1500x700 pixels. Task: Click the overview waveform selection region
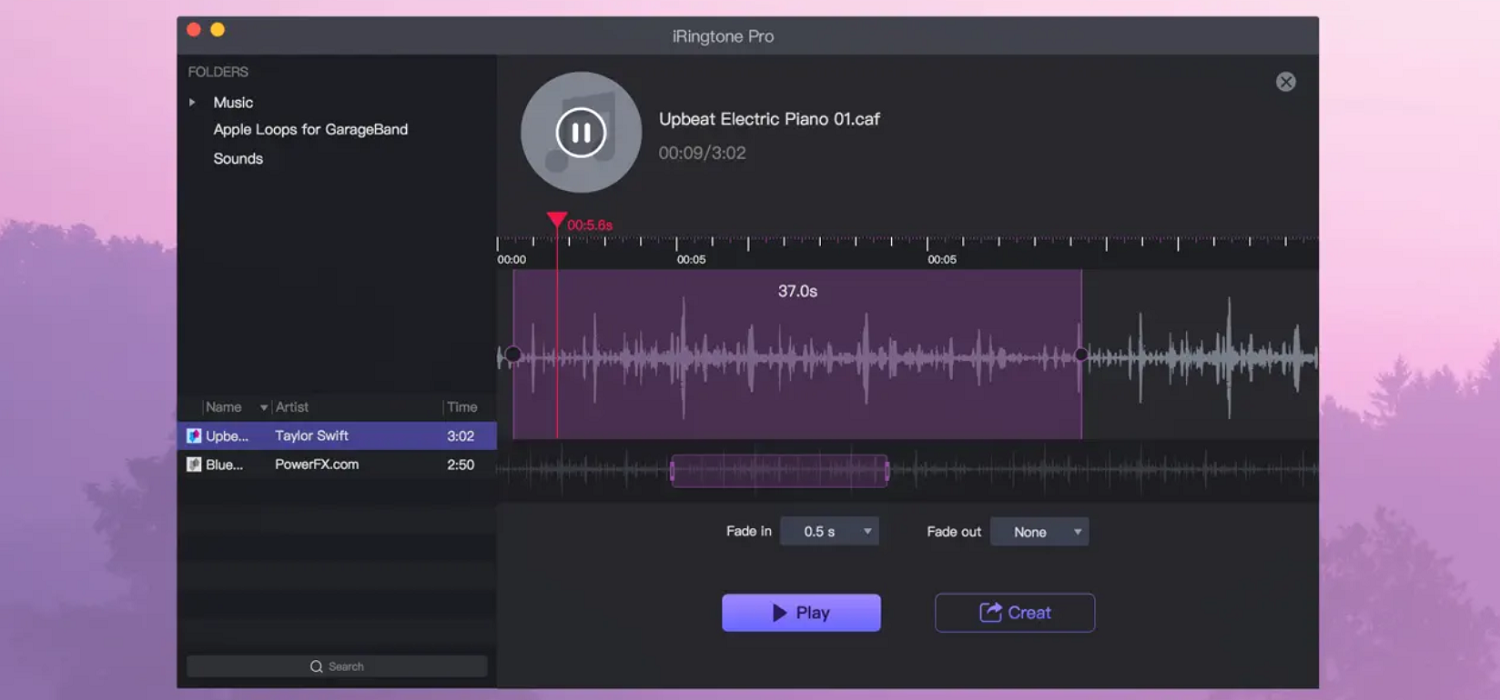(779, 471)
